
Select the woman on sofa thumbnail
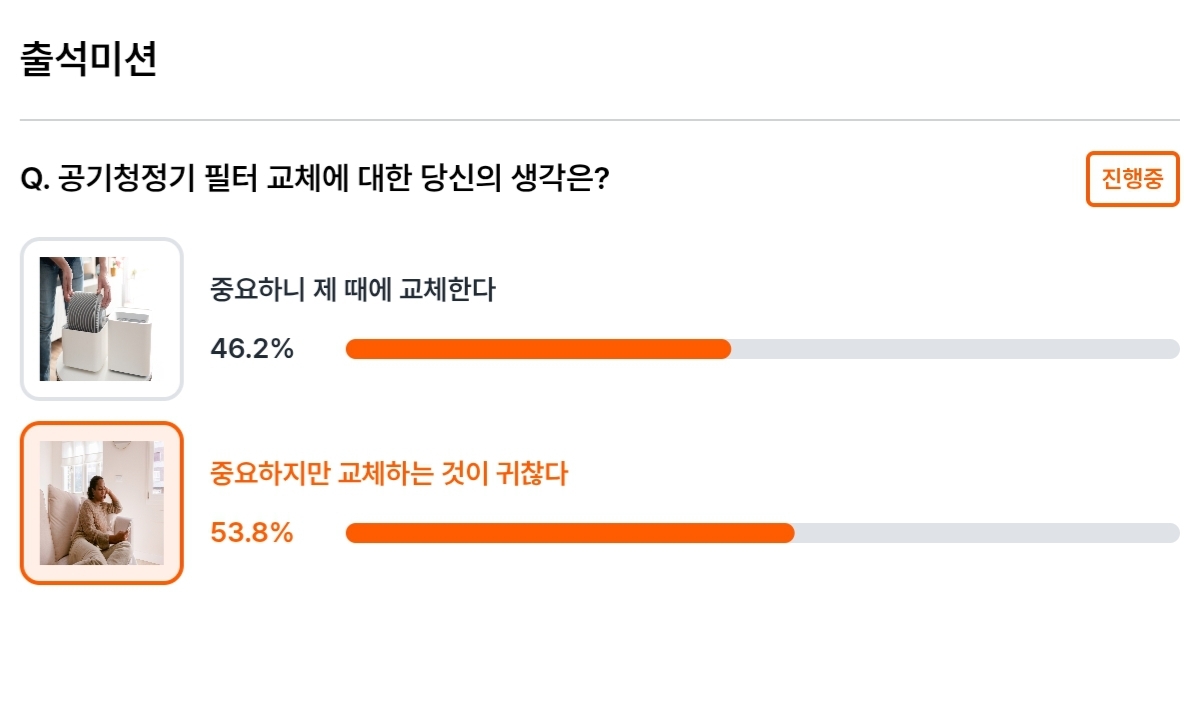click(102, 502)
